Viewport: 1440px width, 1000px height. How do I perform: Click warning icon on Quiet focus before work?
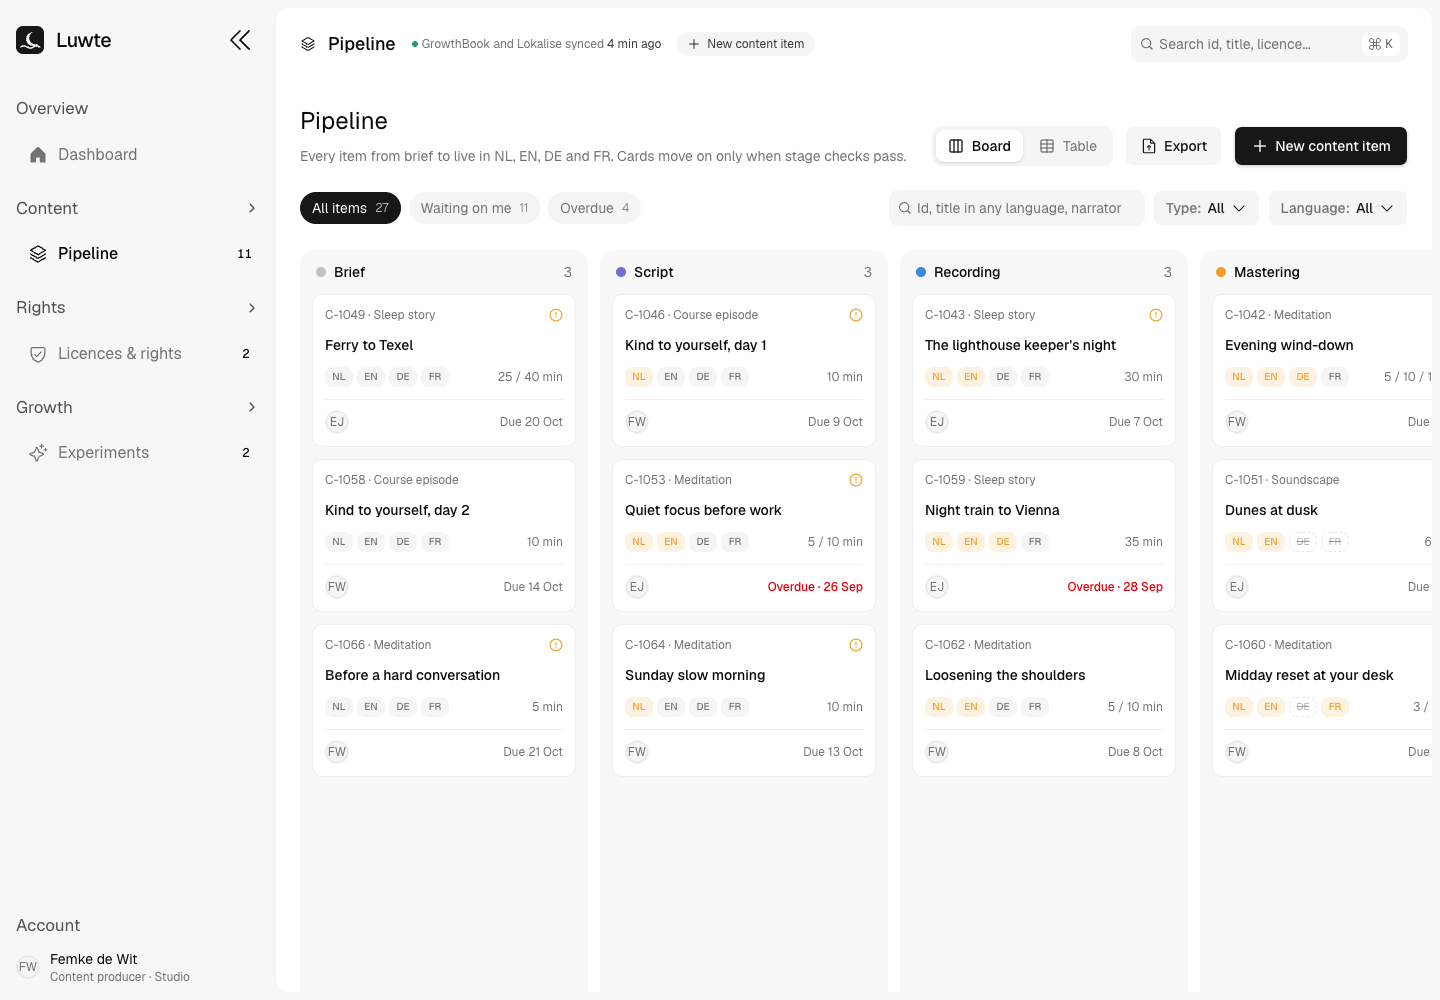click(x=856, y=480)
